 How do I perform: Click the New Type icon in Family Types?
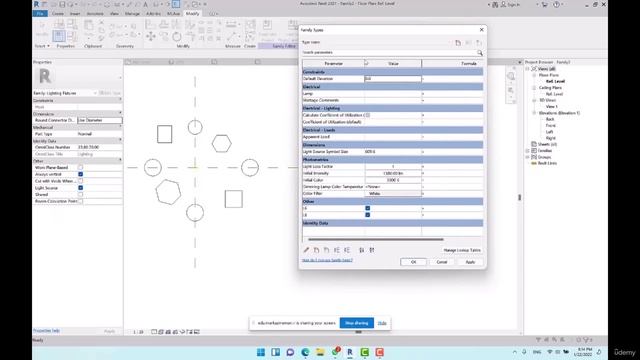[x=458, y=42]
